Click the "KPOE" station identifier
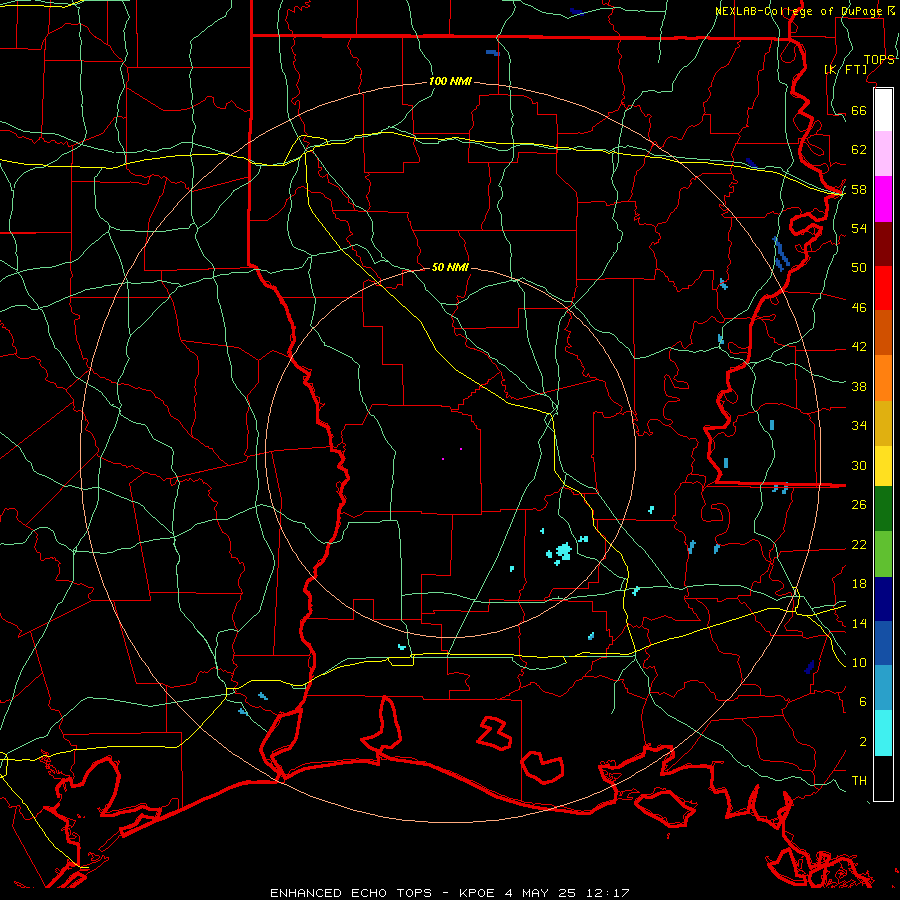Viewport: 900px width, 900px height. tap(477, 893)
